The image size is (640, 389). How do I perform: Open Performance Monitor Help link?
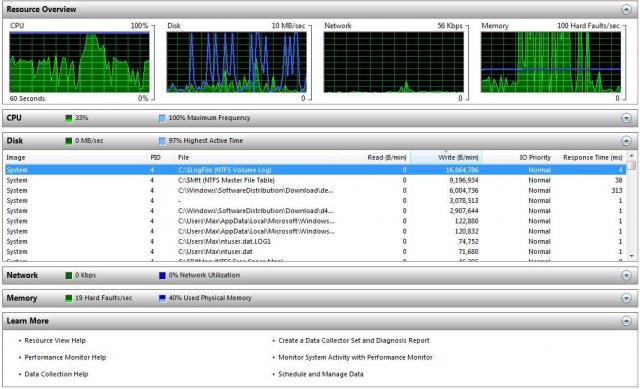[x=65, y=357]
